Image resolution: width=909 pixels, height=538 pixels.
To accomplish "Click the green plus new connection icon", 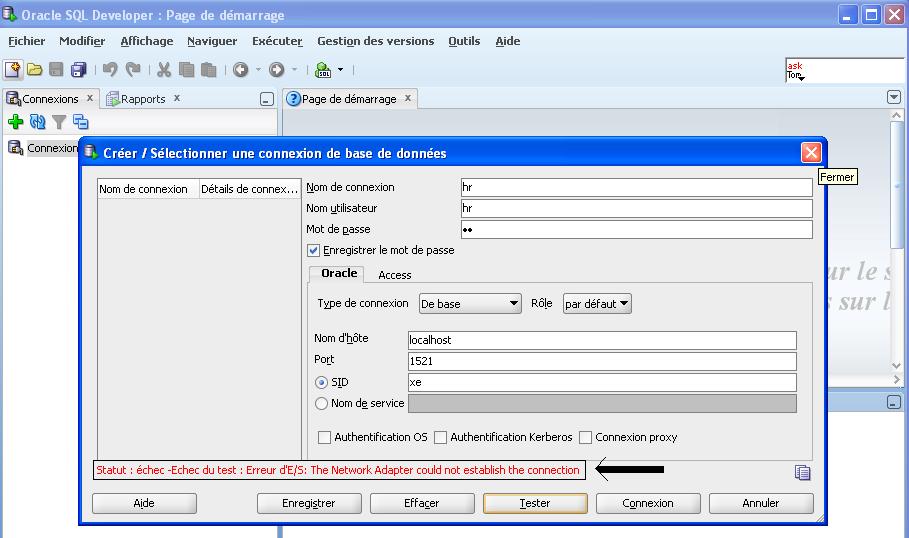I will [x=15, y=122].
